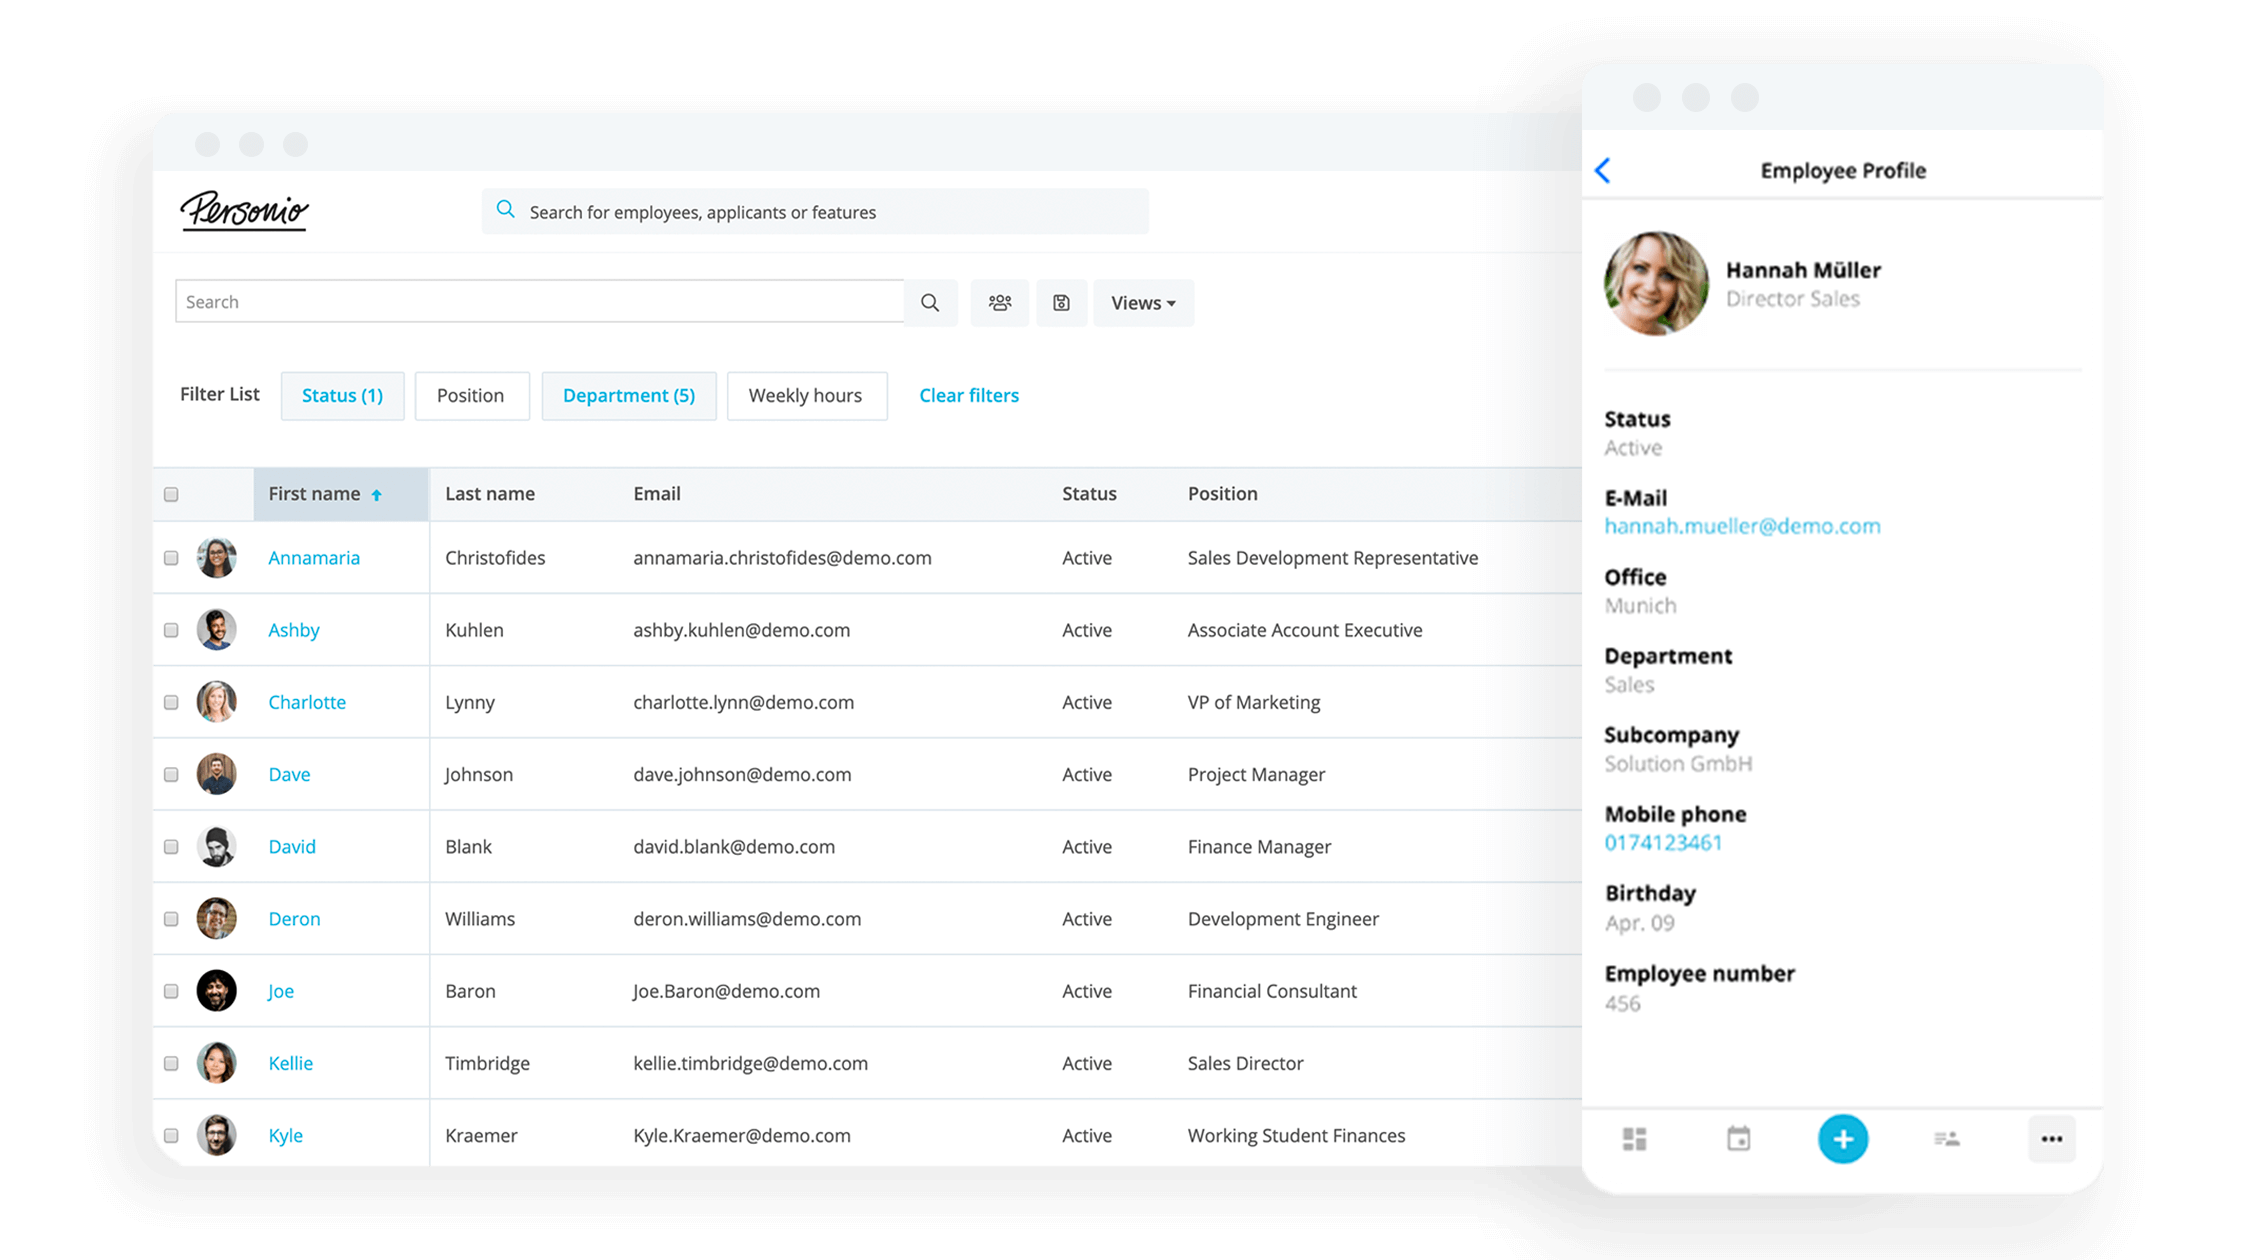Select the Department filter tab

[627, 394]
